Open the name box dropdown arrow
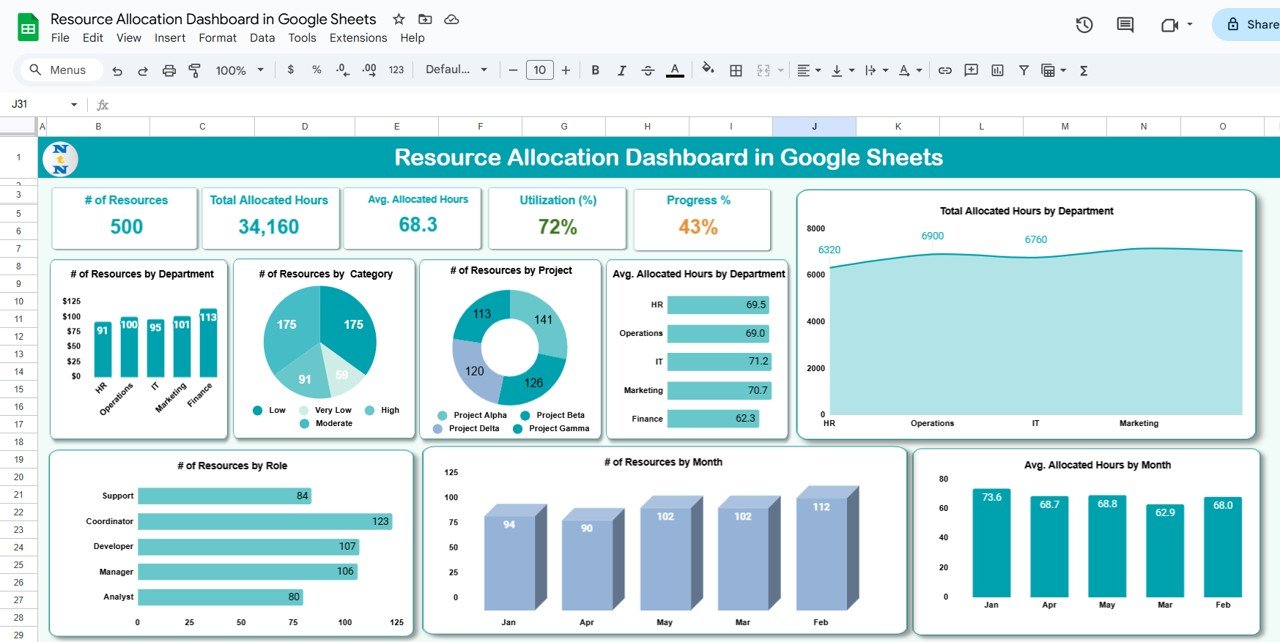The height and width of the screenshot is (642, 1280). pos(74,105)
